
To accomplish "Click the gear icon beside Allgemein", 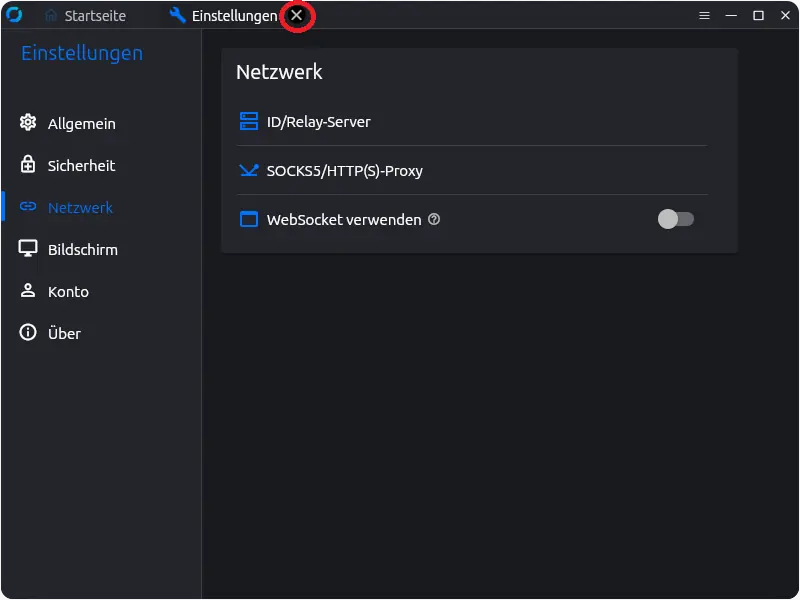I will [x=28, y=123].
